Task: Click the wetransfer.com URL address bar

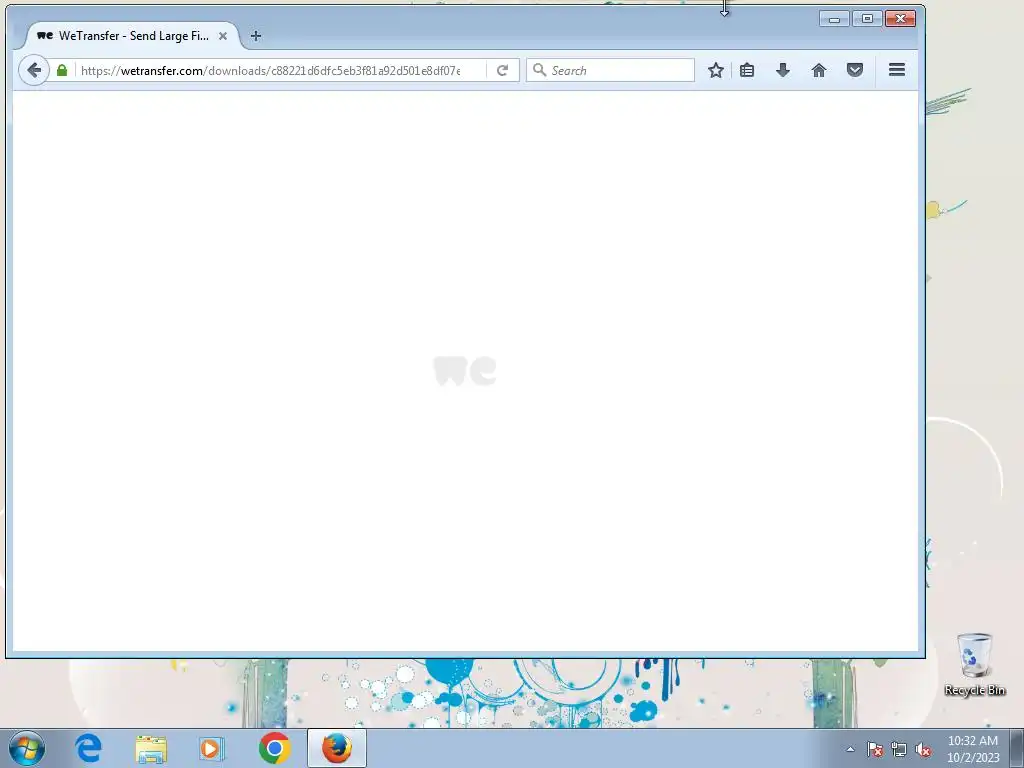Action: pyautogui.click(x=270, y=71)
